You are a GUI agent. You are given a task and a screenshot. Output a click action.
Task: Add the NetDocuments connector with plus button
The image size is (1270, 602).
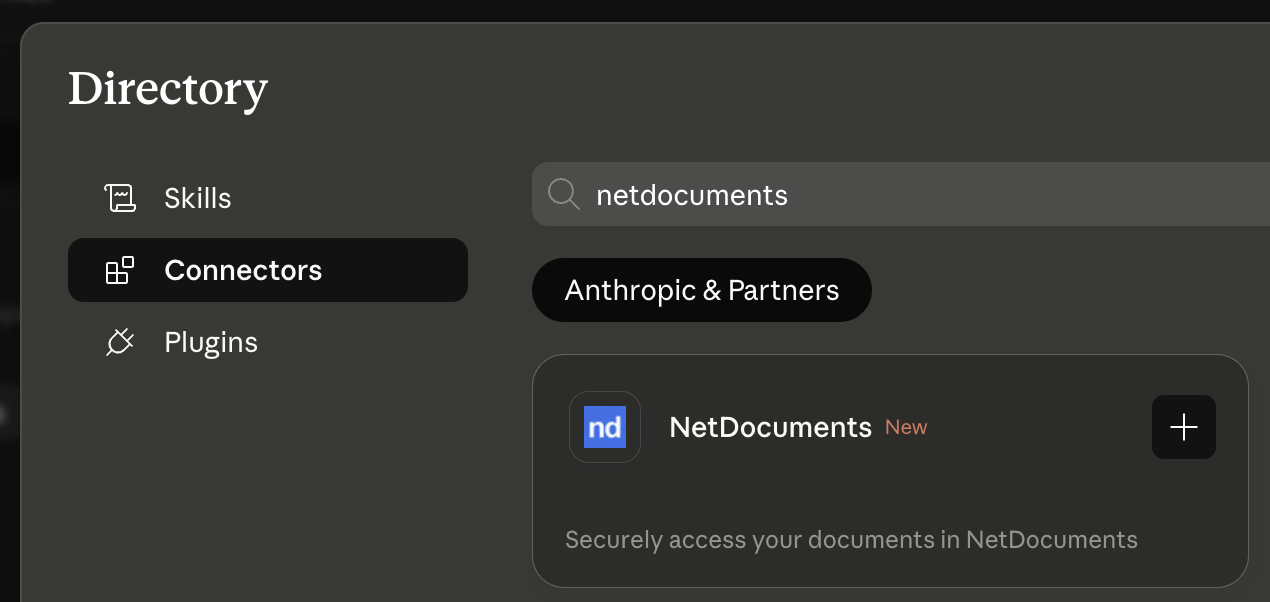pos(1184,427)
